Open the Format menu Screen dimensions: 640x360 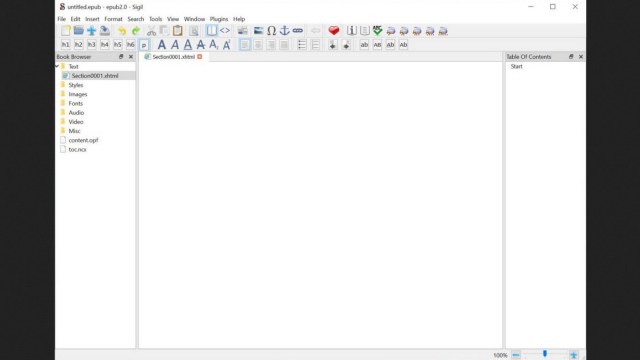(x=113, y=19)
